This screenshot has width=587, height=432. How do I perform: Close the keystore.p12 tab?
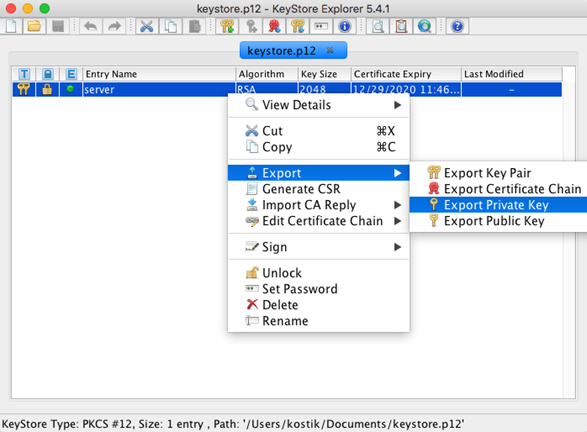pos(330,50)
